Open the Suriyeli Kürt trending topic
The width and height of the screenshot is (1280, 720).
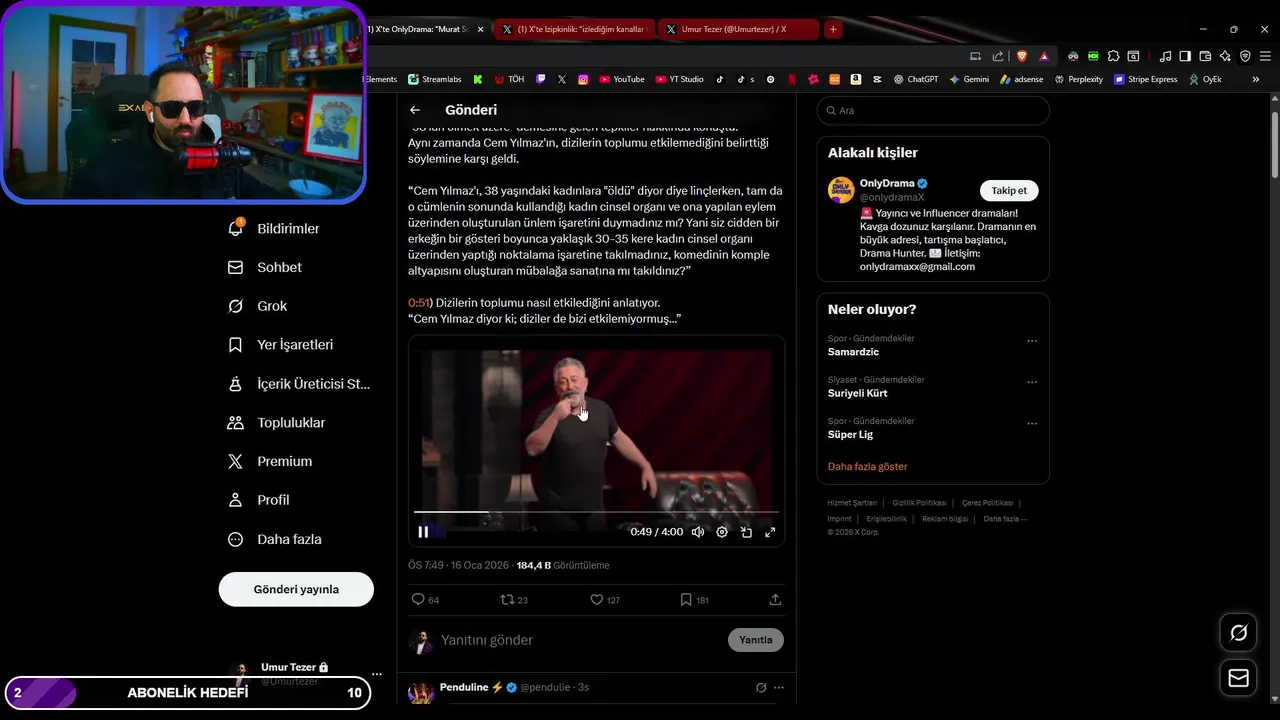[x=857, y=393]
